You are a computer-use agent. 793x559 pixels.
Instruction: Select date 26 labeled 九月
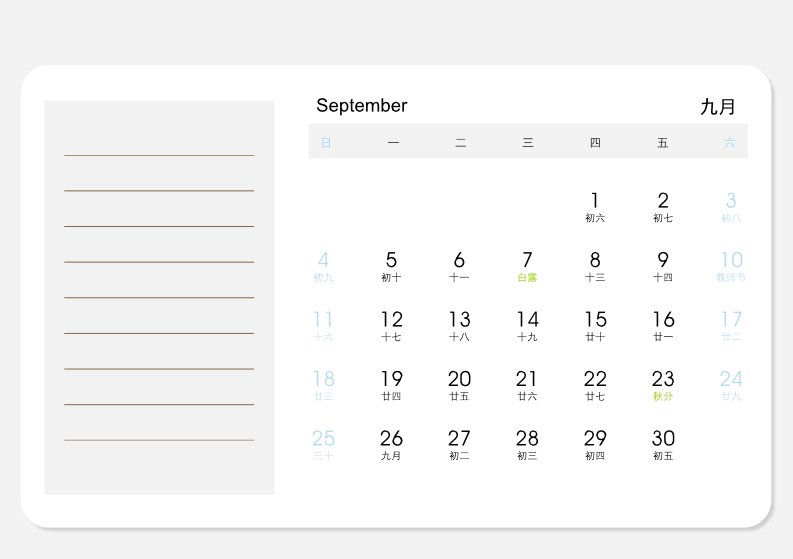pyautogui.click(x=391, y=445)
